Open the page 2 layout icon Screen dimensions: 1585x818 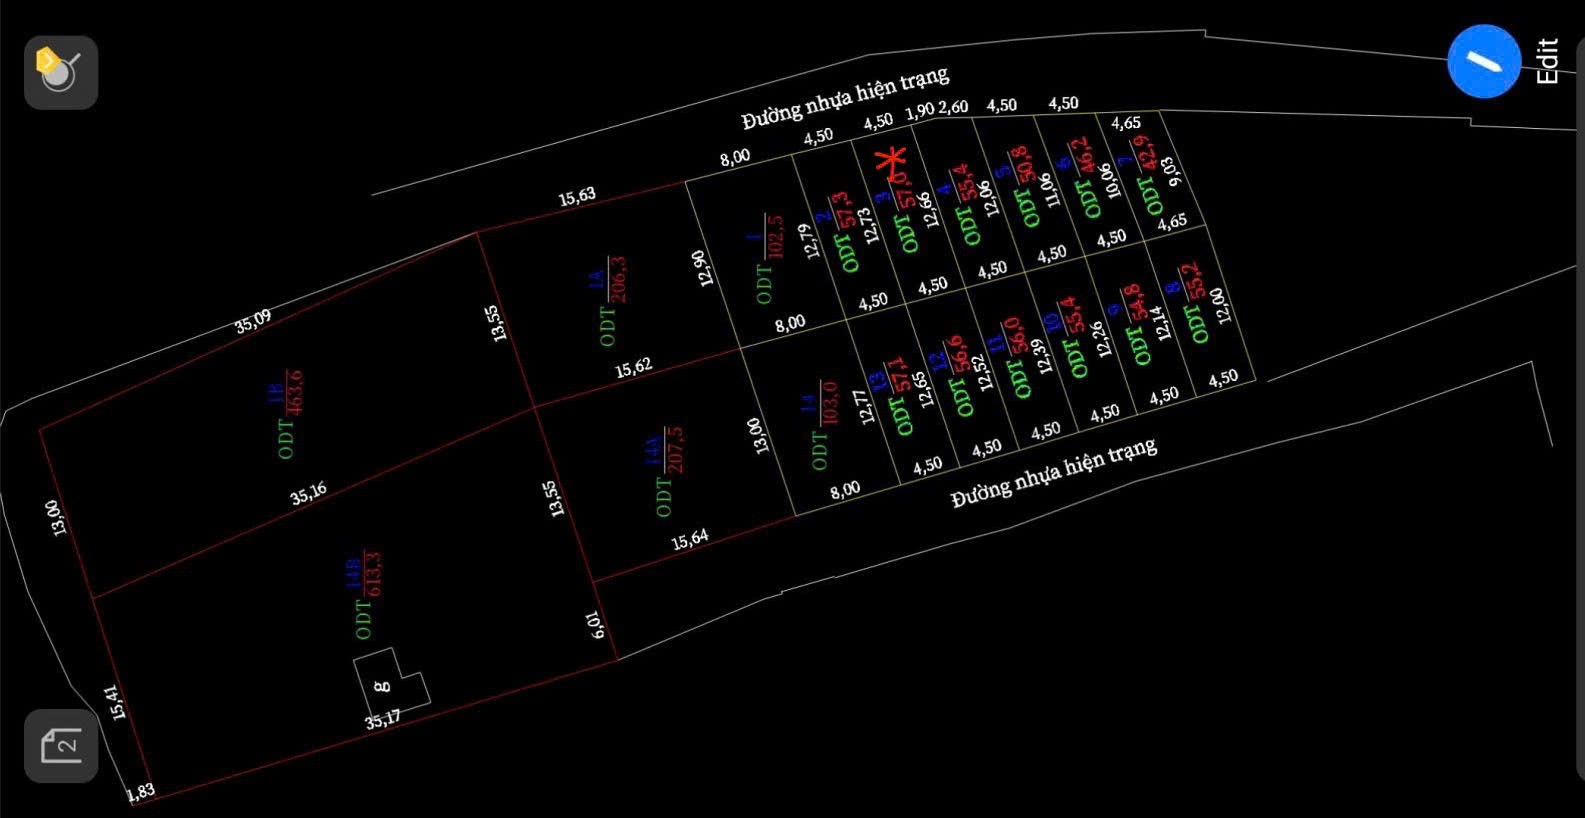[60, 746]
